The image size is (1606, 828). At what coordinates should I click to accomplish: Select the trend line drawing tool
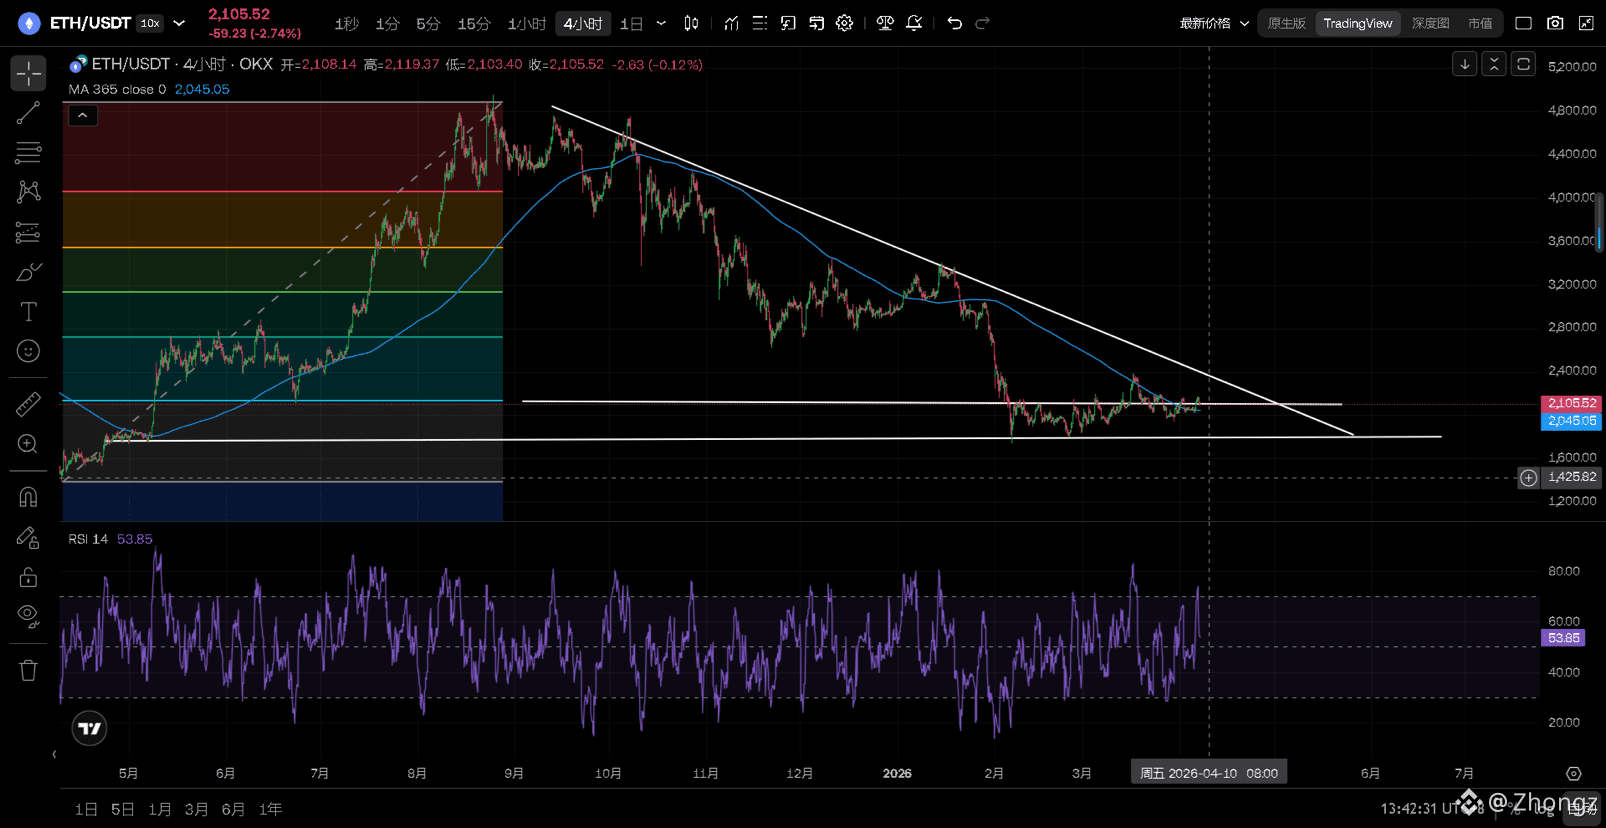(x=28, y=113)
